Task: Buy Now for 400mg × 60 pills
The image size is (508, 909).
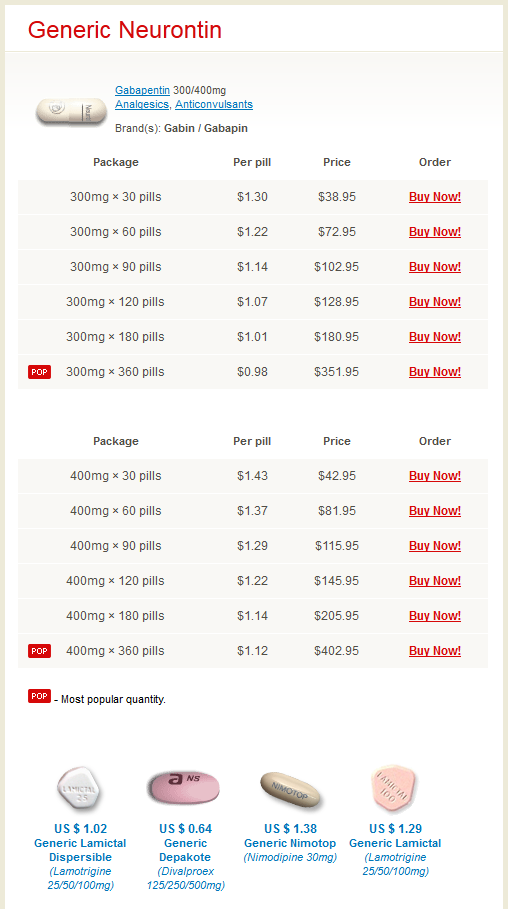Action: [435, 511]
